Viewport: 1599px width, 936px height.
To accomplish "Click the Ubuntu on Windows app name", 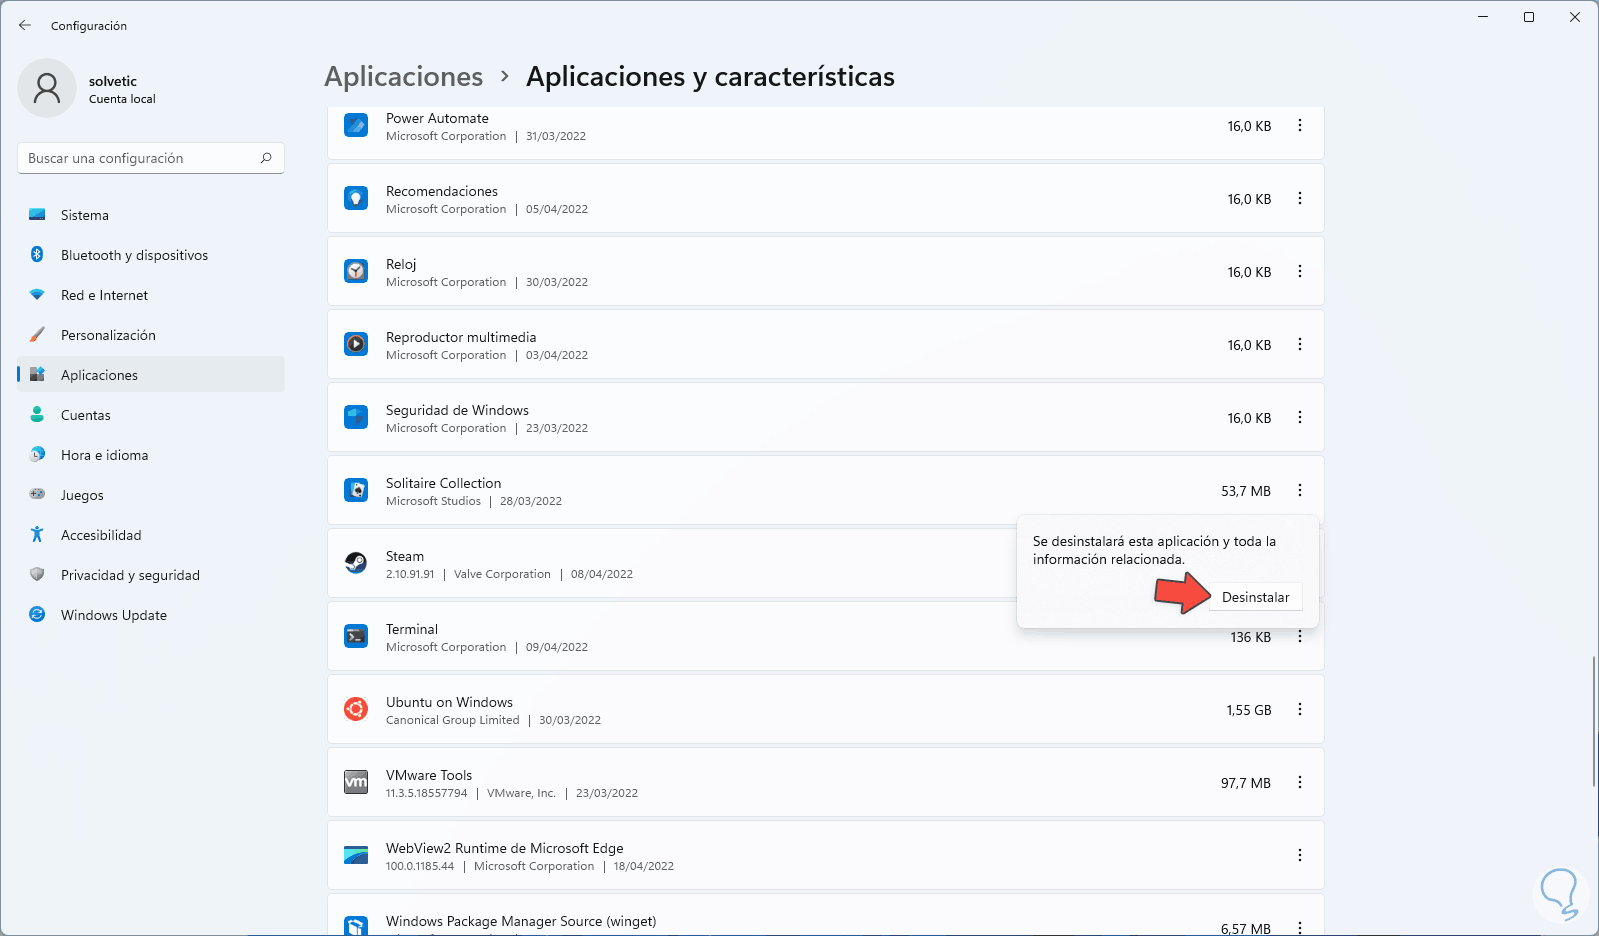I will pyautogui.click(x=449, y=702).
